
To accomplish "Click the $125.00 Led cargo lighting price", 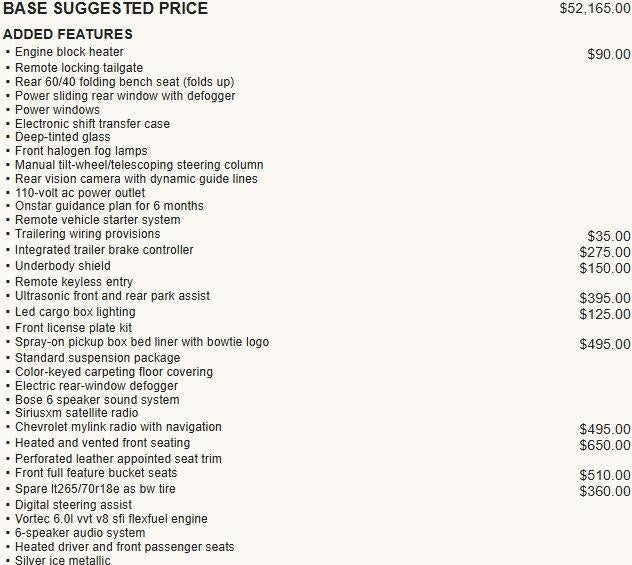I will pos(605,314).
